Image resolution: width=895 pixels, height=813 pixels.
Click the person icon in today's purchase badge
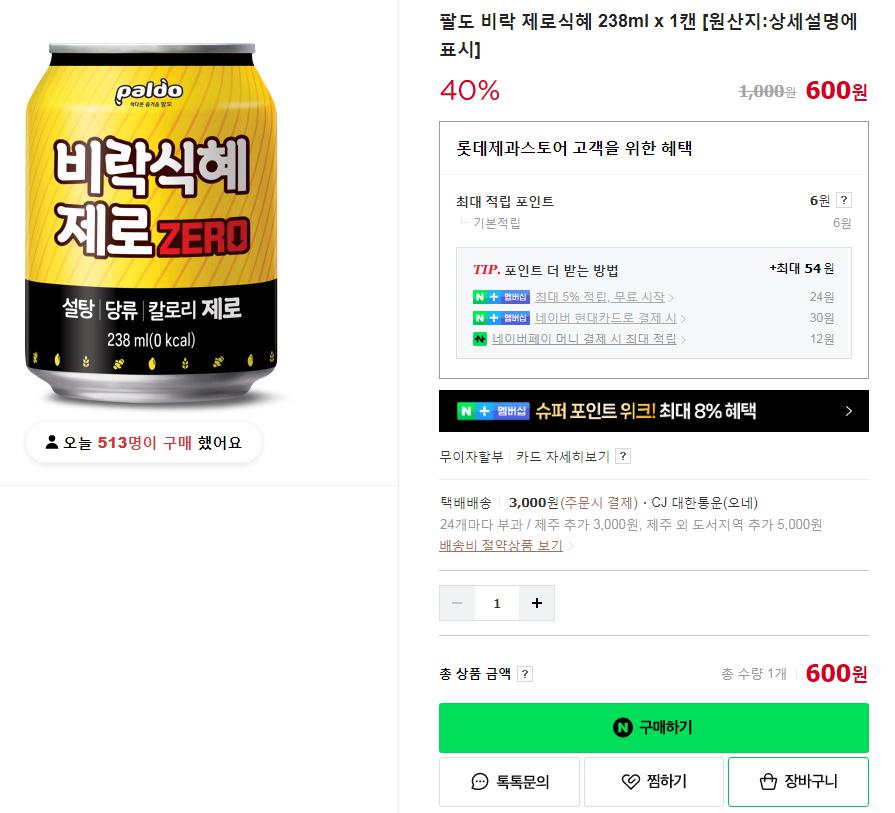[52, 442]
